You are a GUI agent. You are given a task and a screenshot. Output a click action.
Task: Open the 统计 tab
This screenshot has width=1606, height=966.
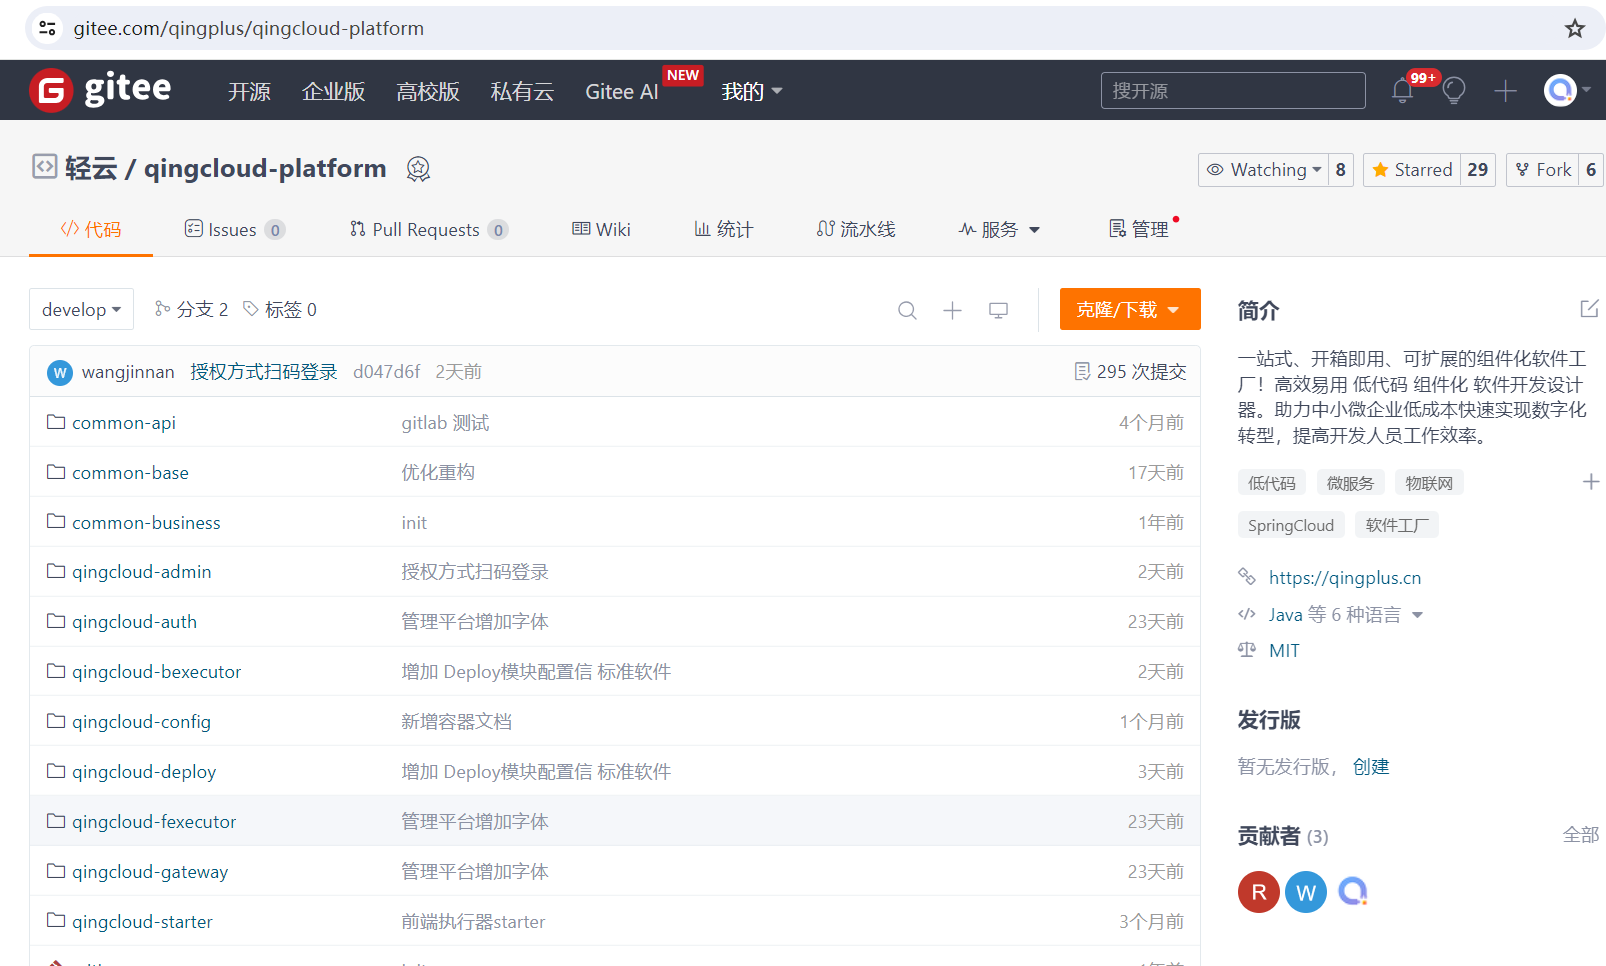pyautogui.click(x=723, y=230)
